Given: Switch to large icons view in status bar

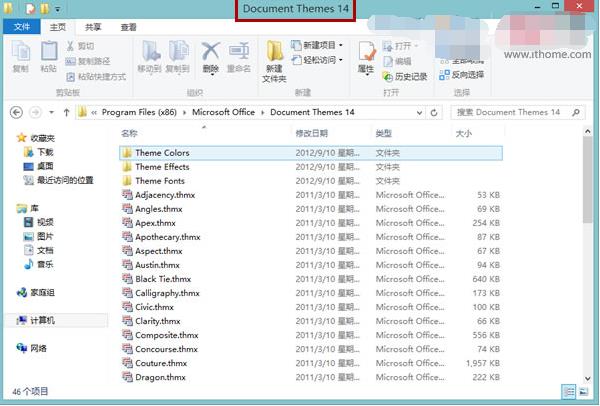Looking at the screenshot, I should [584, 391].
